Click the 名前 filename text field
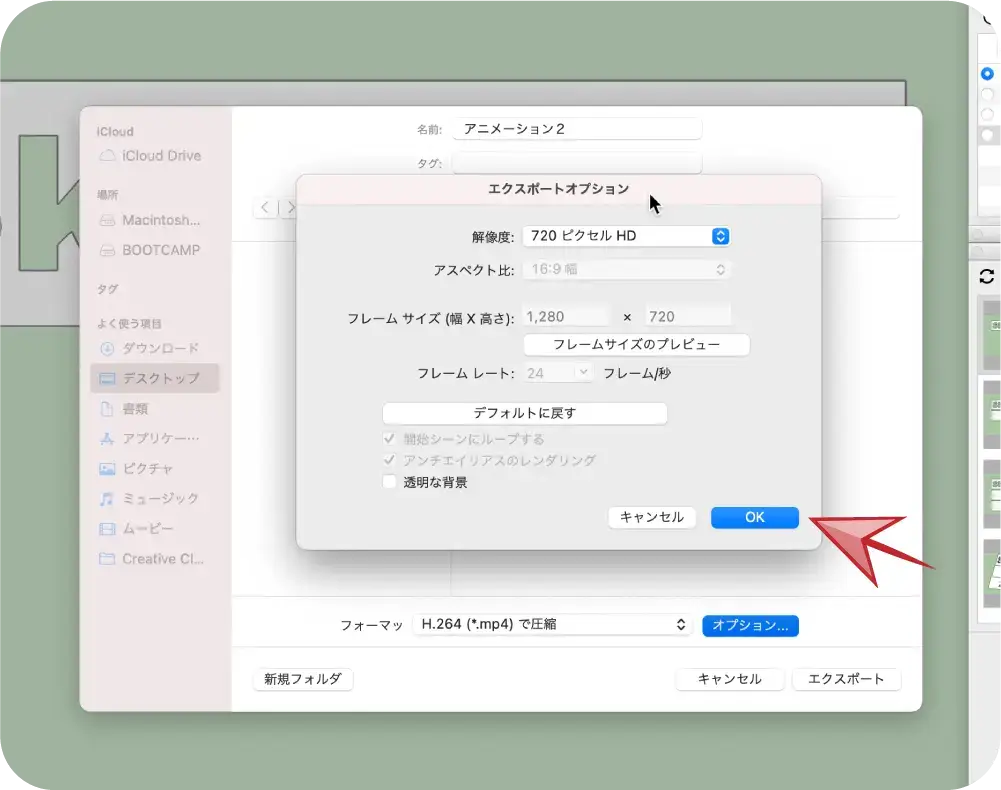Viewport: 1001px width, 790px height. coord(577,129)
